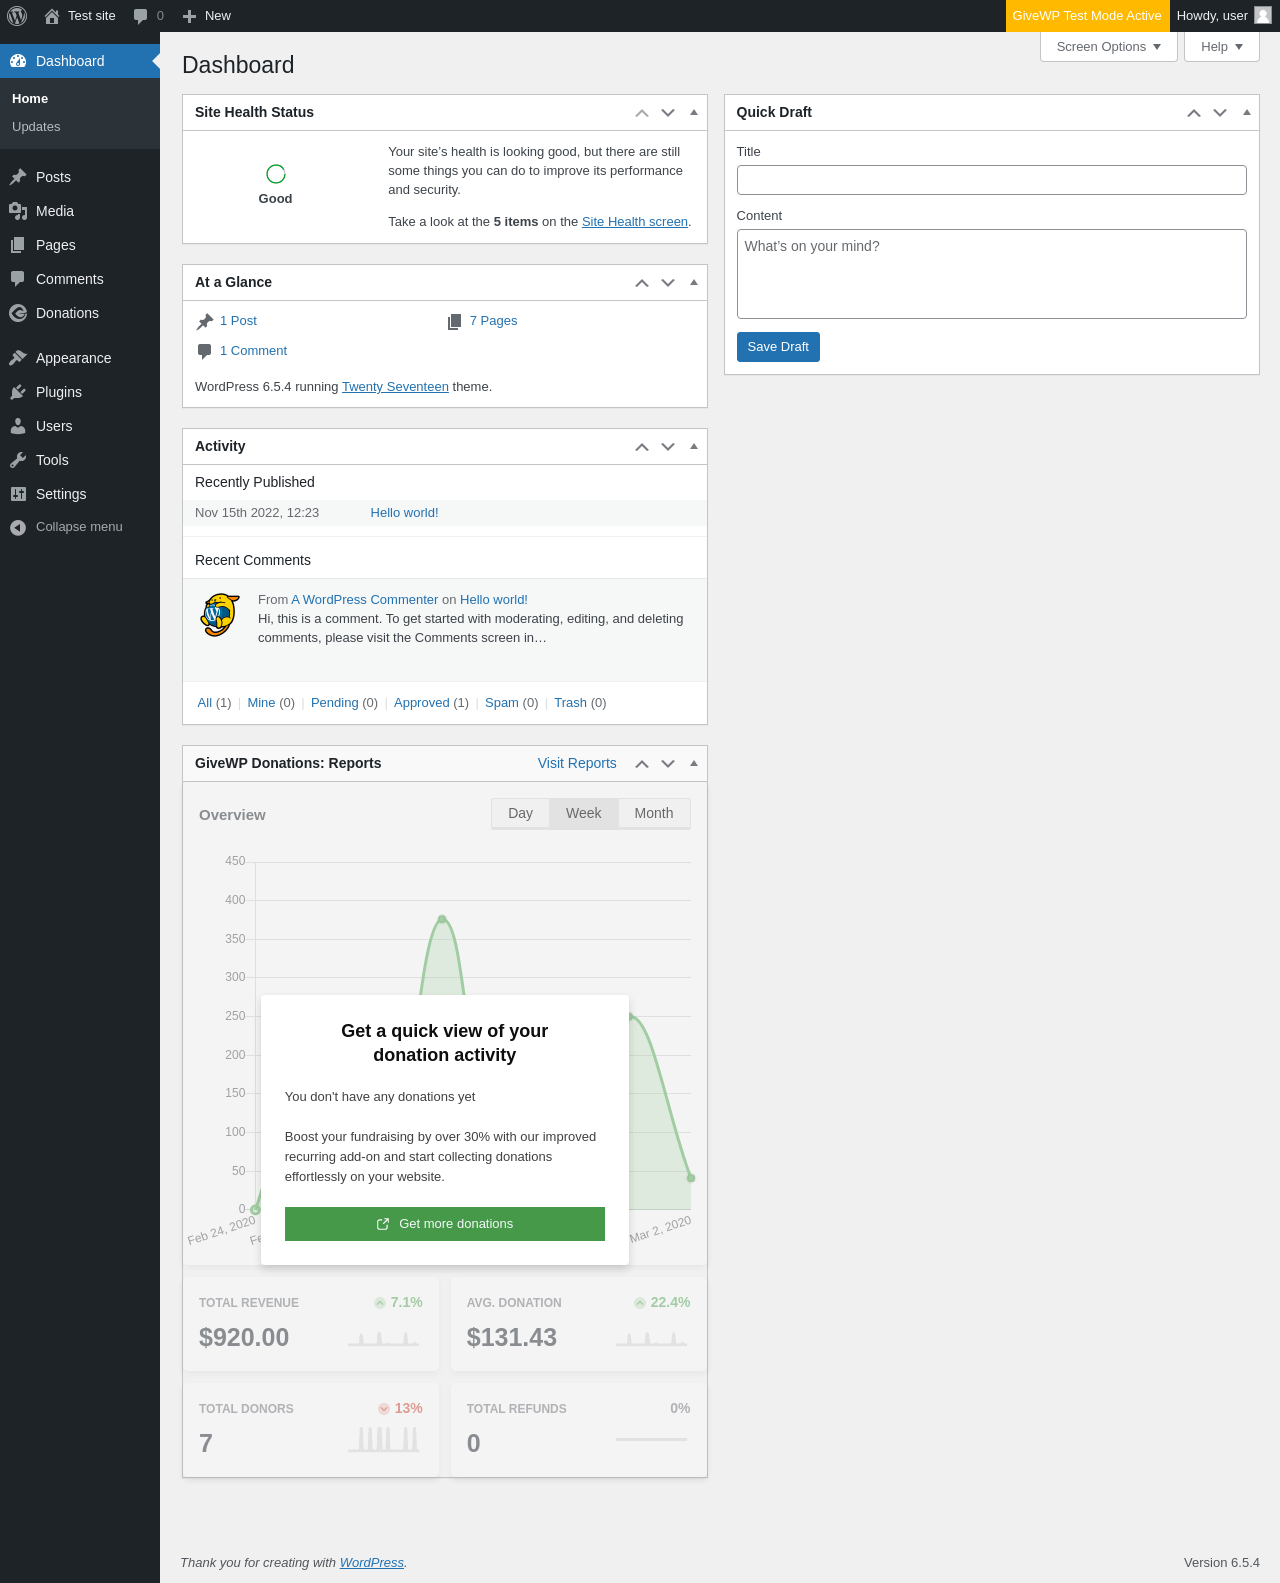This screenshot has width=1280, height=1583.
Task: Switch the Overview chart to Month
Action: point(654,813)
